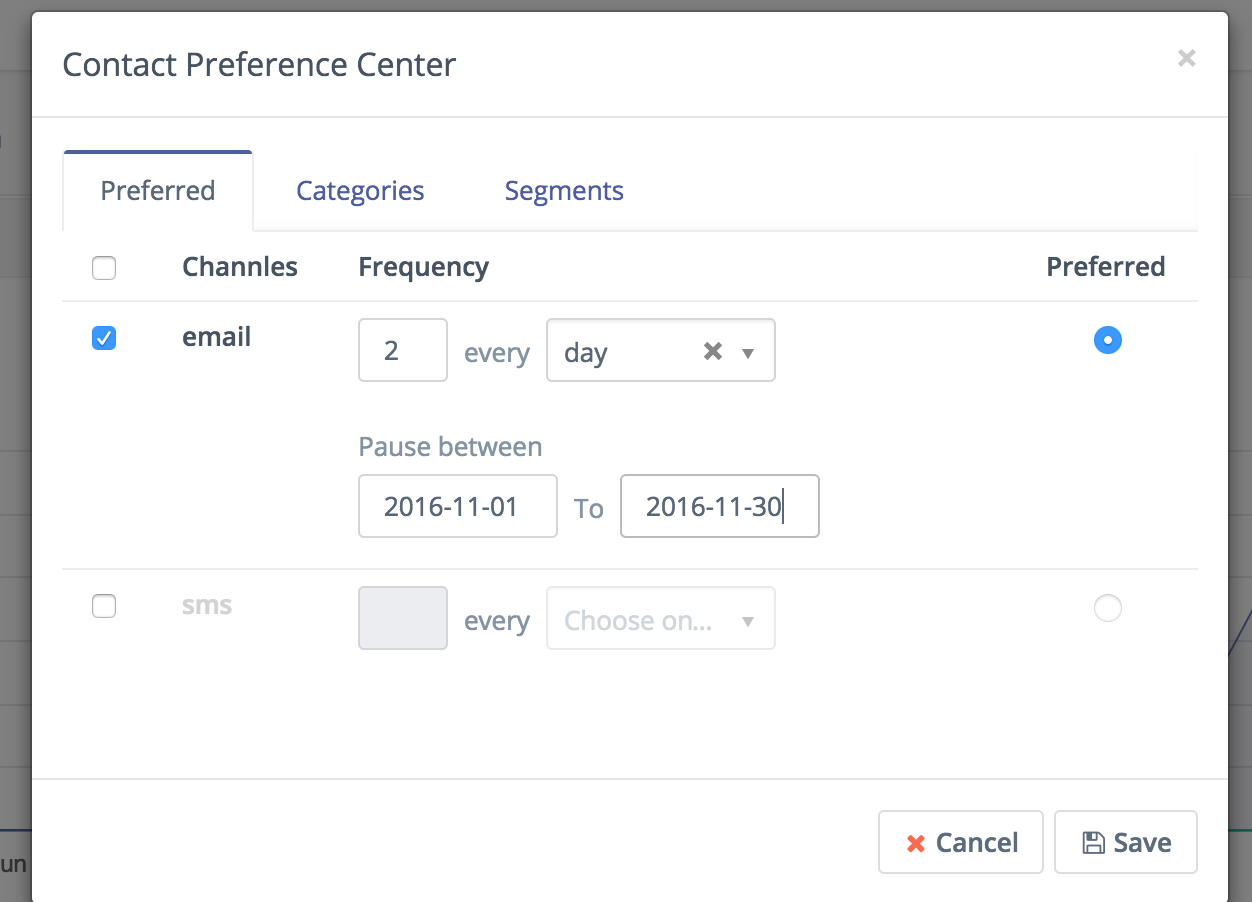The height and width of the screenshot is (902, 1252).
Task: Toggle the select-all channels checkbox
Action: point(104,268)
